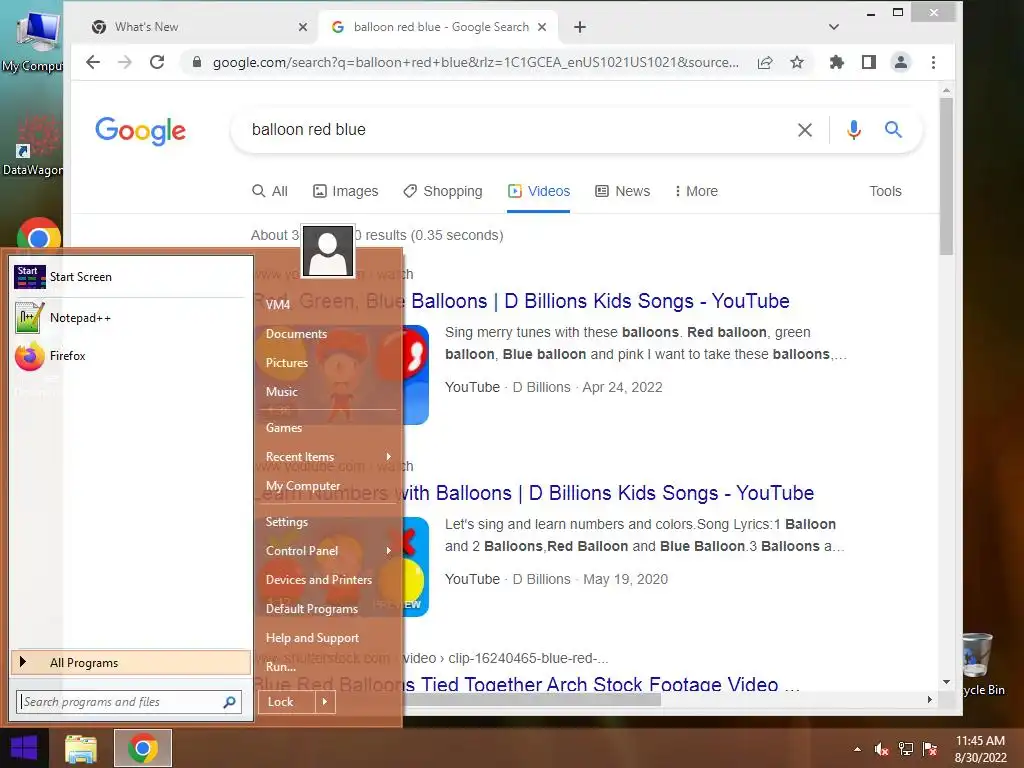Start voice search with the microphone icon

tap(854, 130)
